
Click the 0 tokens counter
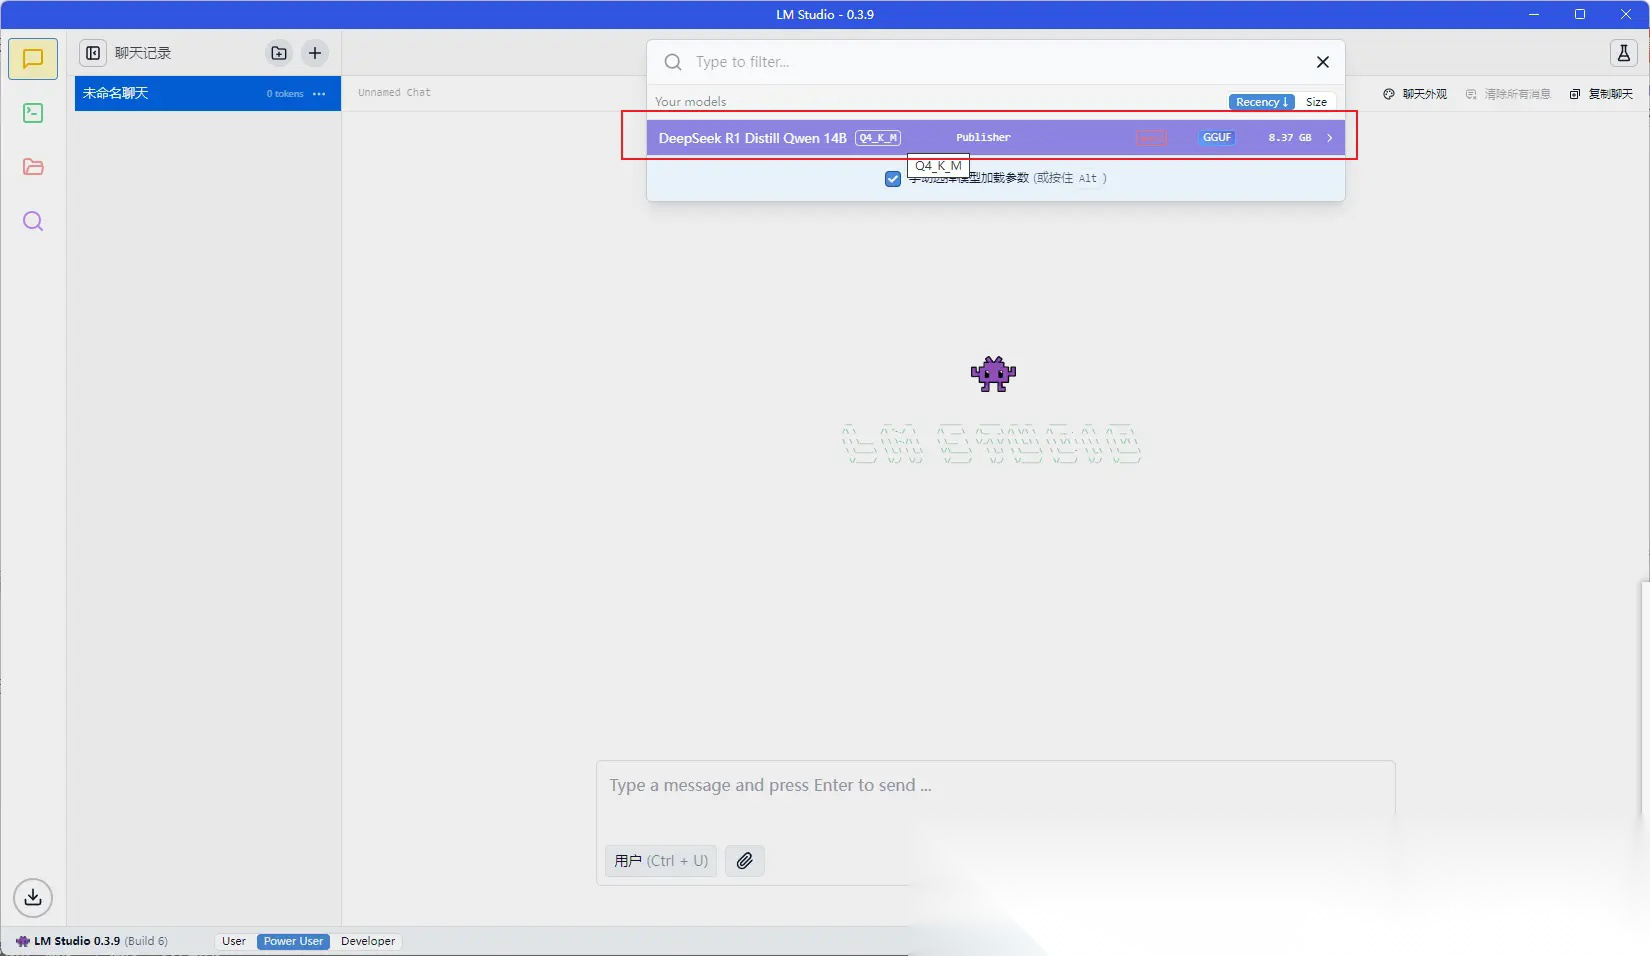tap(285, 94)
